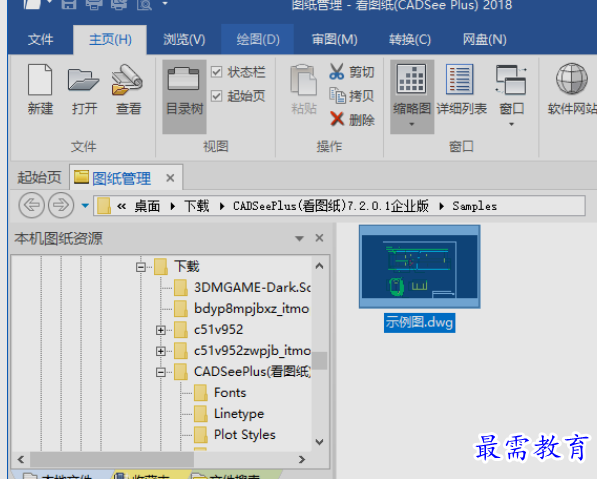Click Samples in the address path

point(474,206)
